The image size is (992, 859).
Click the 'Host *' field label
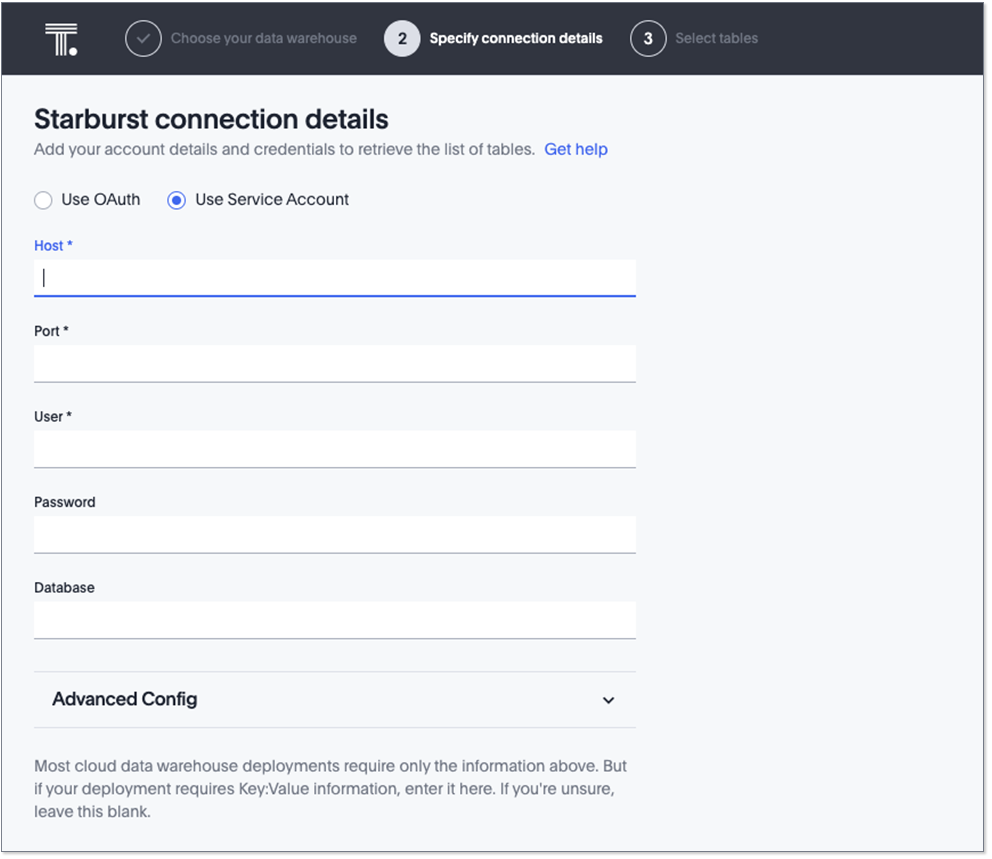pyautogui.click(x=53, y=245)
